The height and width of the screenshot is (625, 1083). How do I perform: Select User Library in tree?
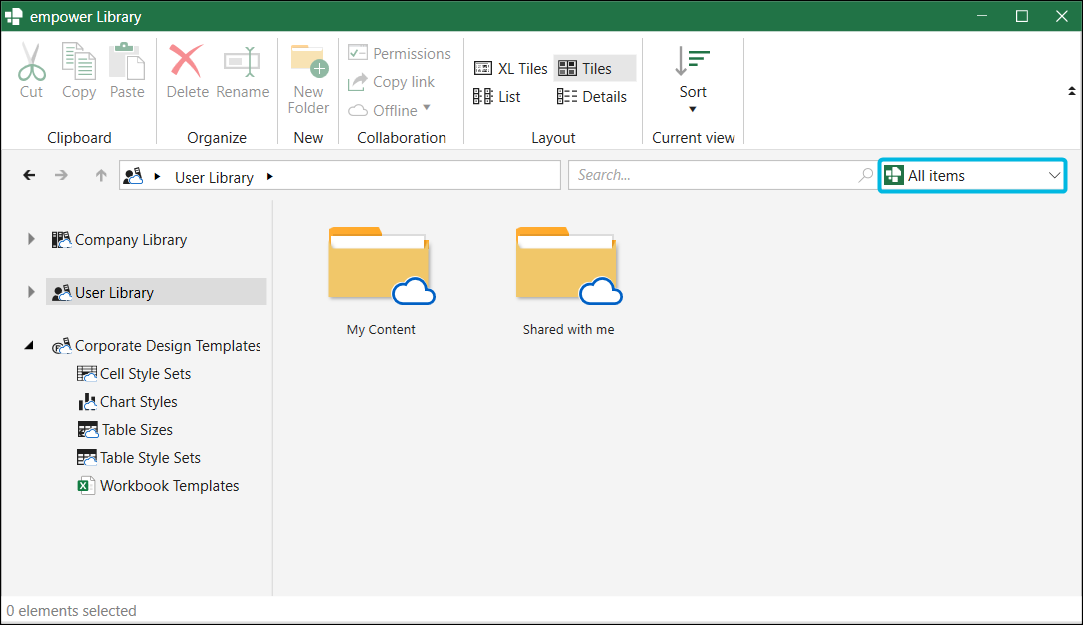tap(156, 292)
